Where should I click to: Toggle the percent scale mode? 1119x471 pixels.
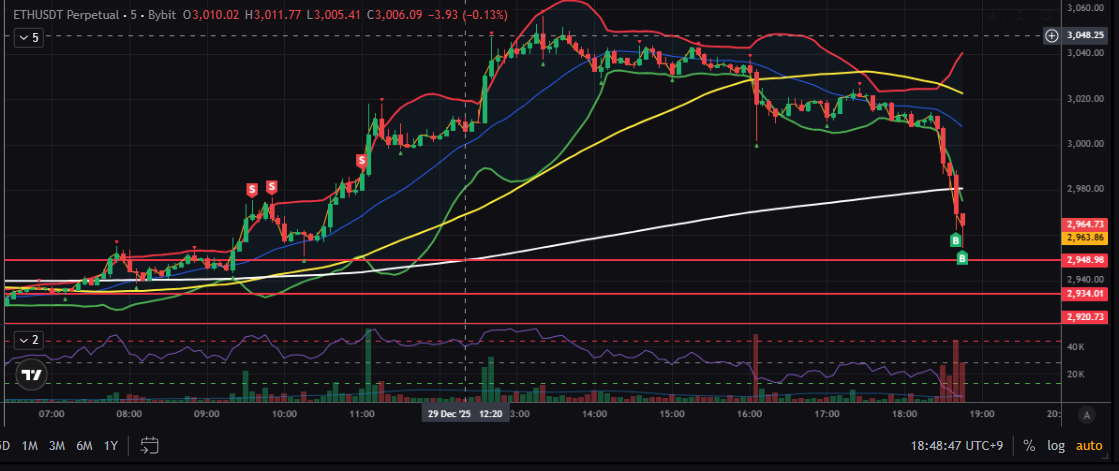click(x=1029, y=445)
